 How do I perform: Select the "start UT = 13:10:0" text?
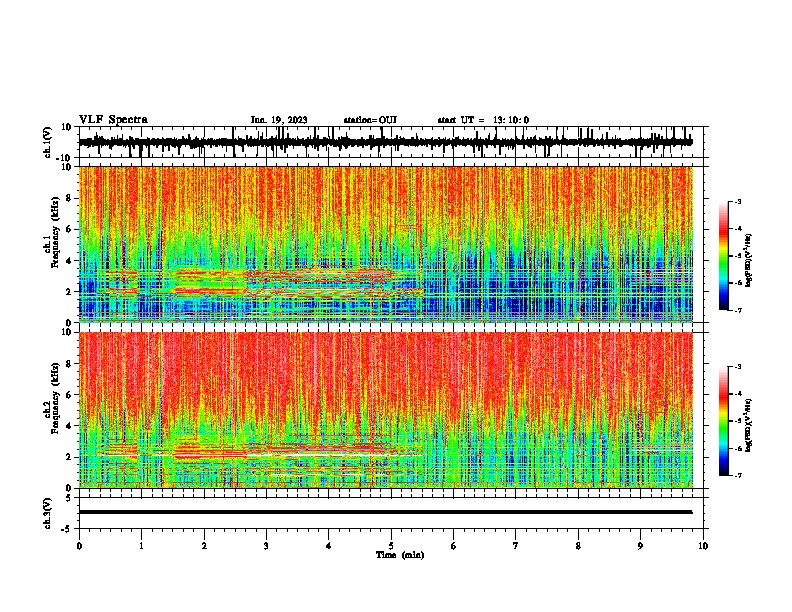483,120
